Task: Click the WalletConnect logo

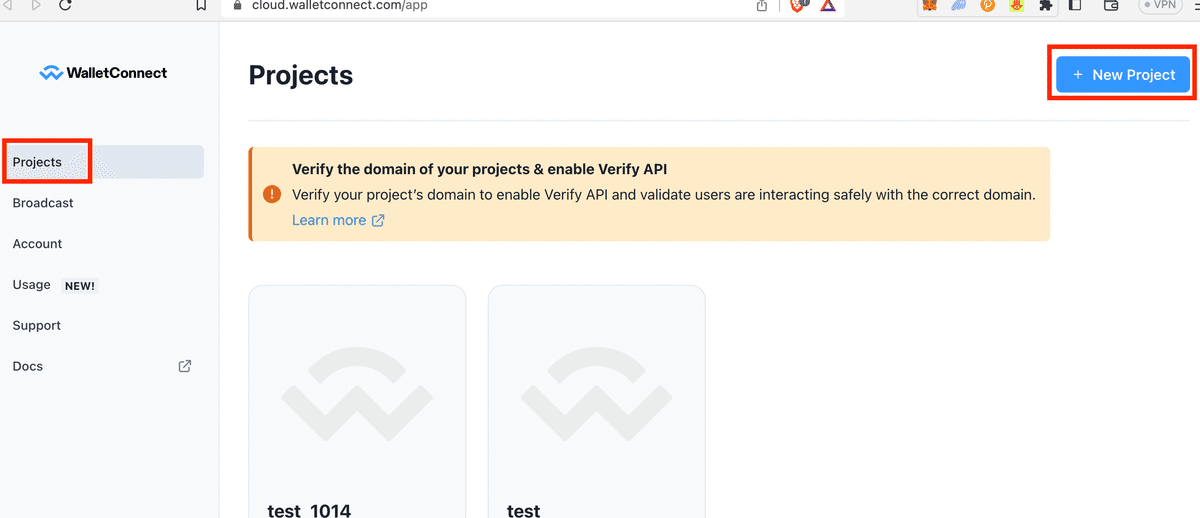Action: coord(103,73)
